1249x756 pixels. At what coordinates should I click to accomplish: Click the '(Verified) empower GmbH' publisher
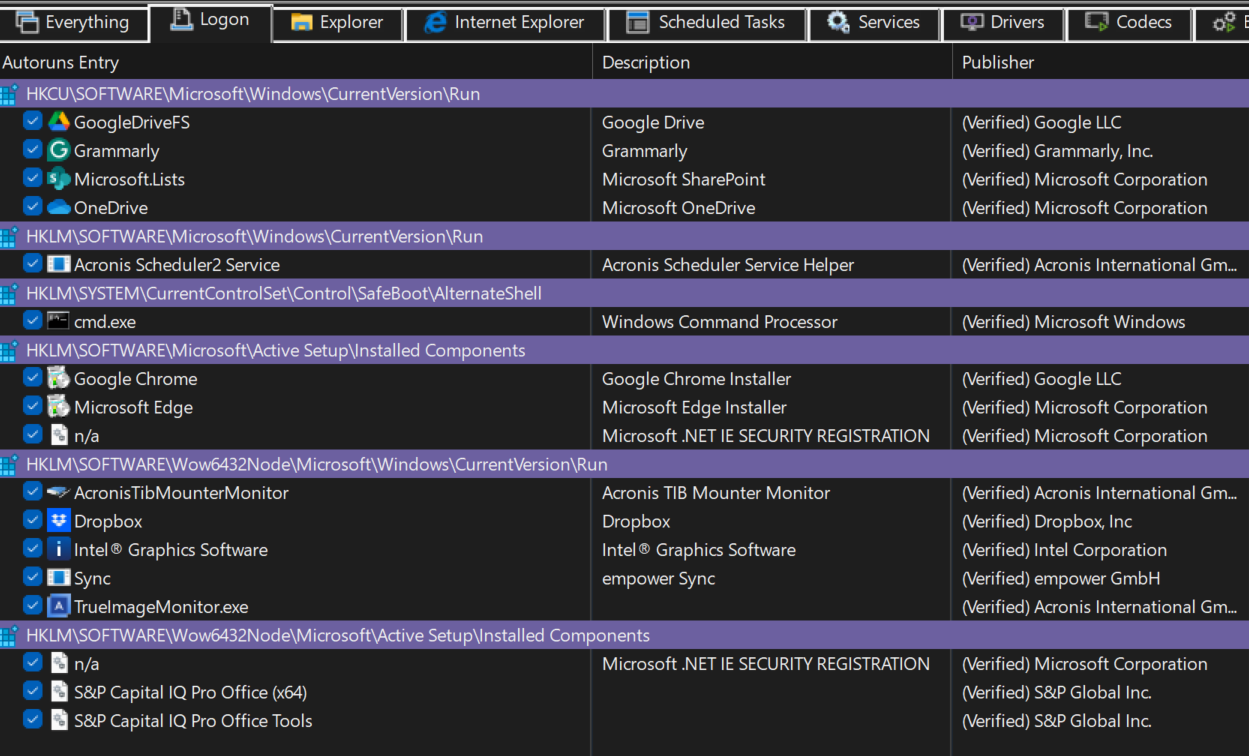(x=1061, y=578)
